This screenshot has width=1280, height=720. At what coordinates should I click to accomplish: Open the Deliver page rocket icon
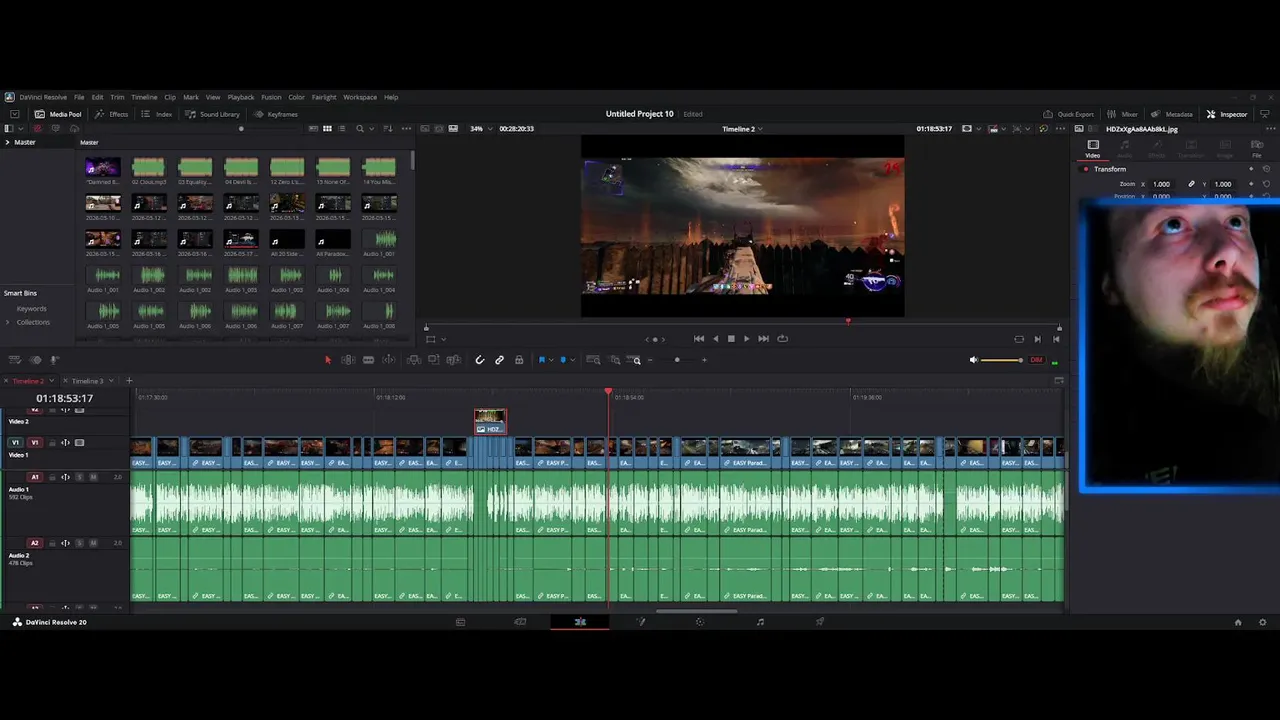[820, 622]
